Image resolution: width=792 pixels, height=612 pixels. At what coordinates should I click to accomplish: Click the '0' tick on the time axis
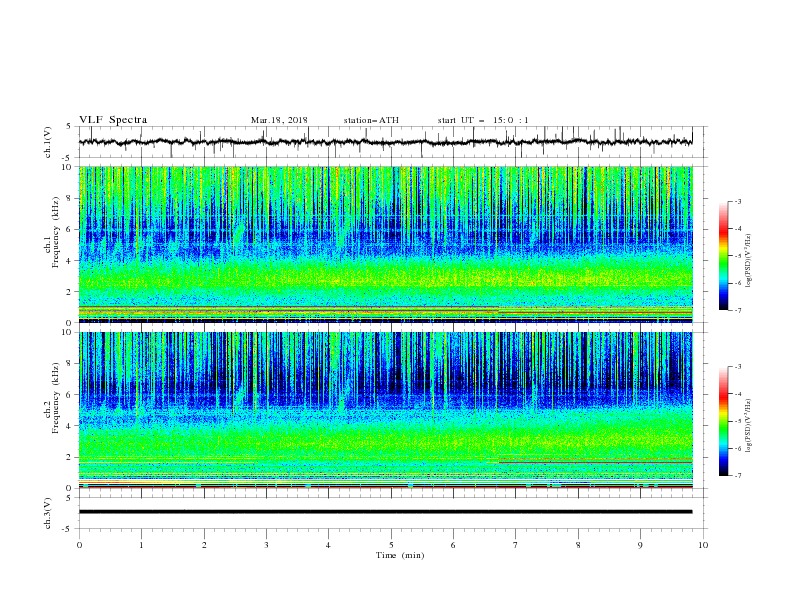point(79,545)
